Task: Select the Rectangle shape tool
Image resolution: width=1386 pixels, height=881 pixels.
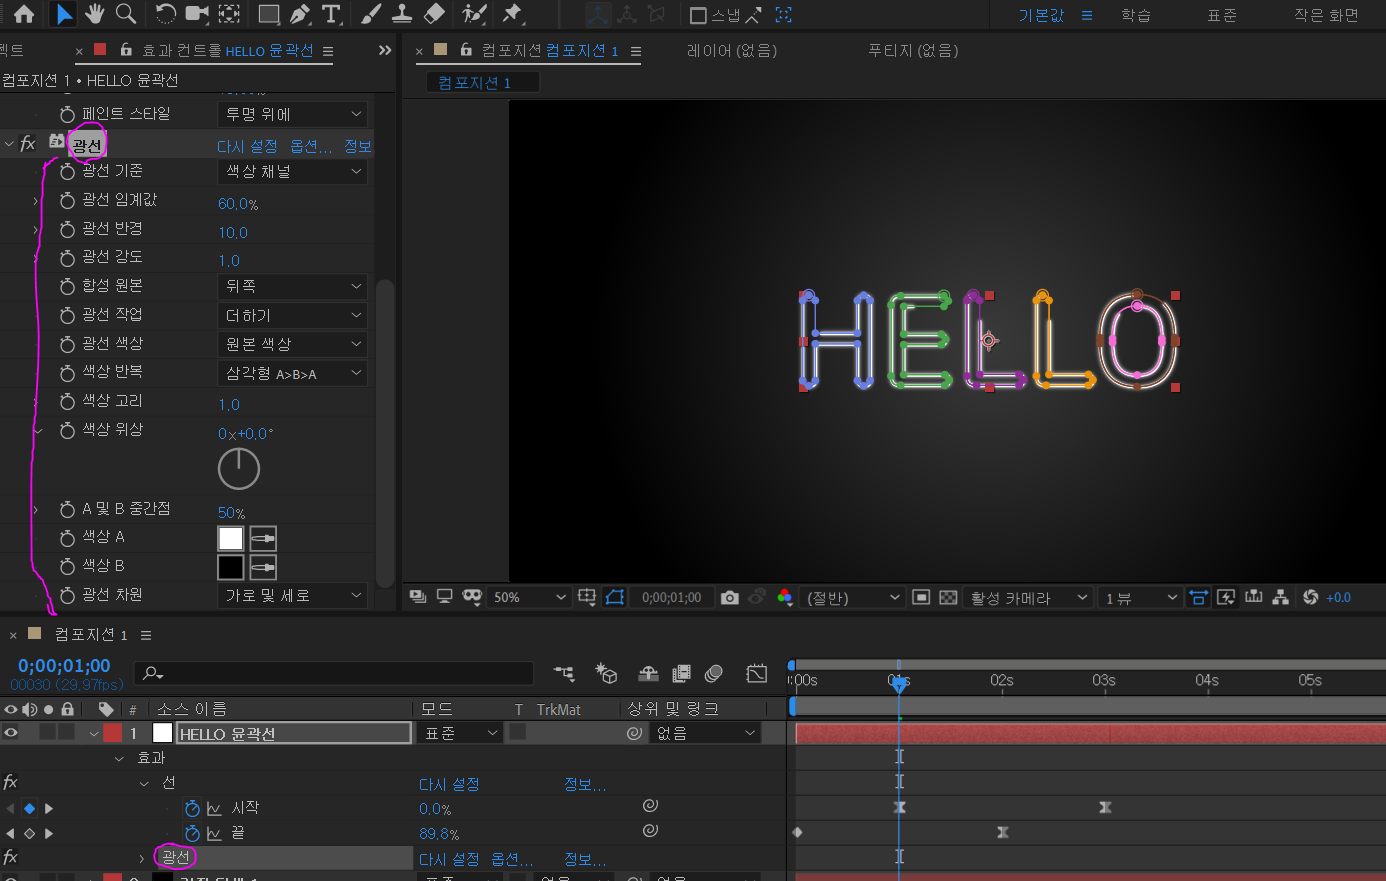Action: 268,14
